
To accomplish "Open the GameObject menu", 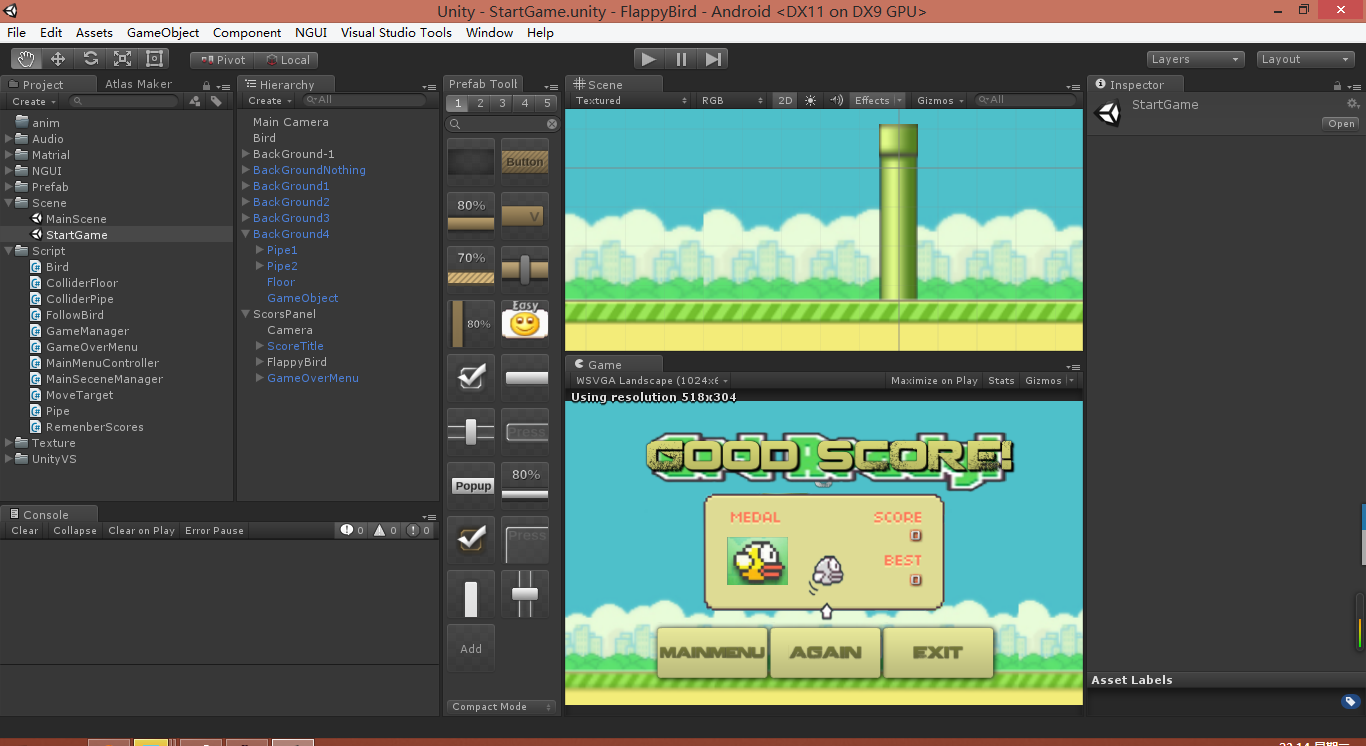I will click(x=163, y=32).
